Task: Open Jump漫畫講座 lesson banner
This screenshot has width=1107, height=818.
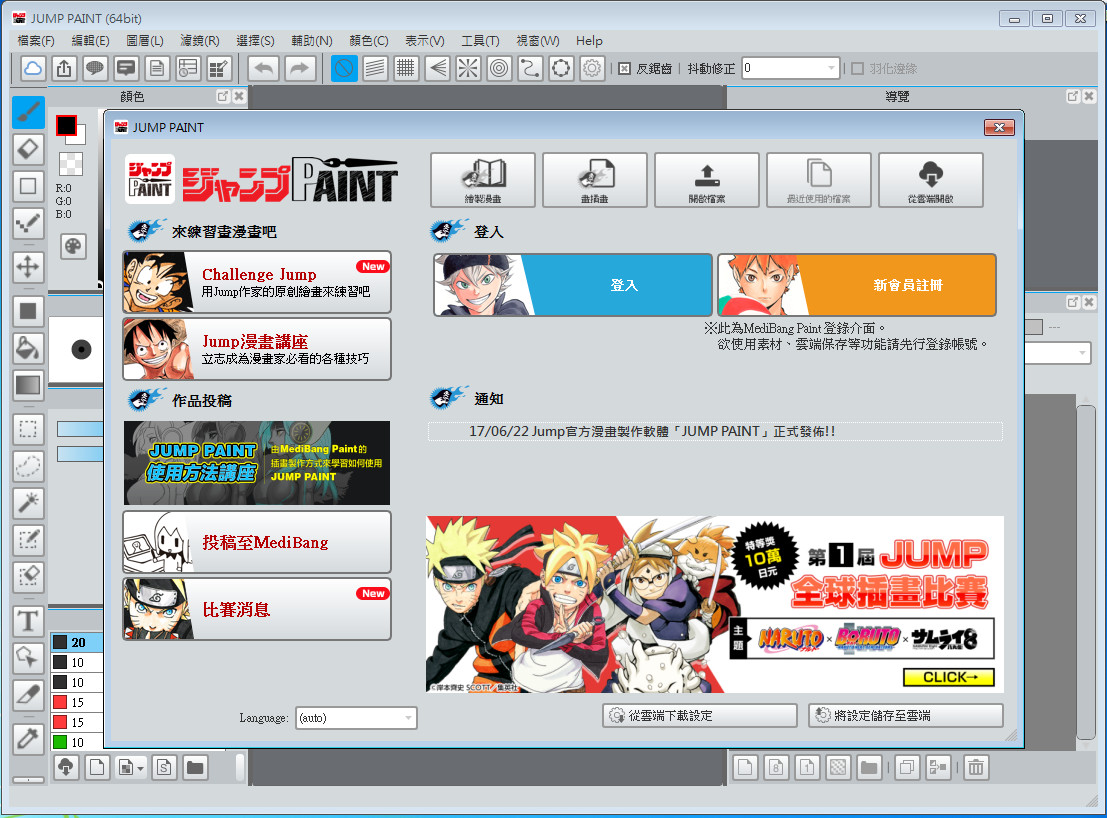Action: point(257,349)
